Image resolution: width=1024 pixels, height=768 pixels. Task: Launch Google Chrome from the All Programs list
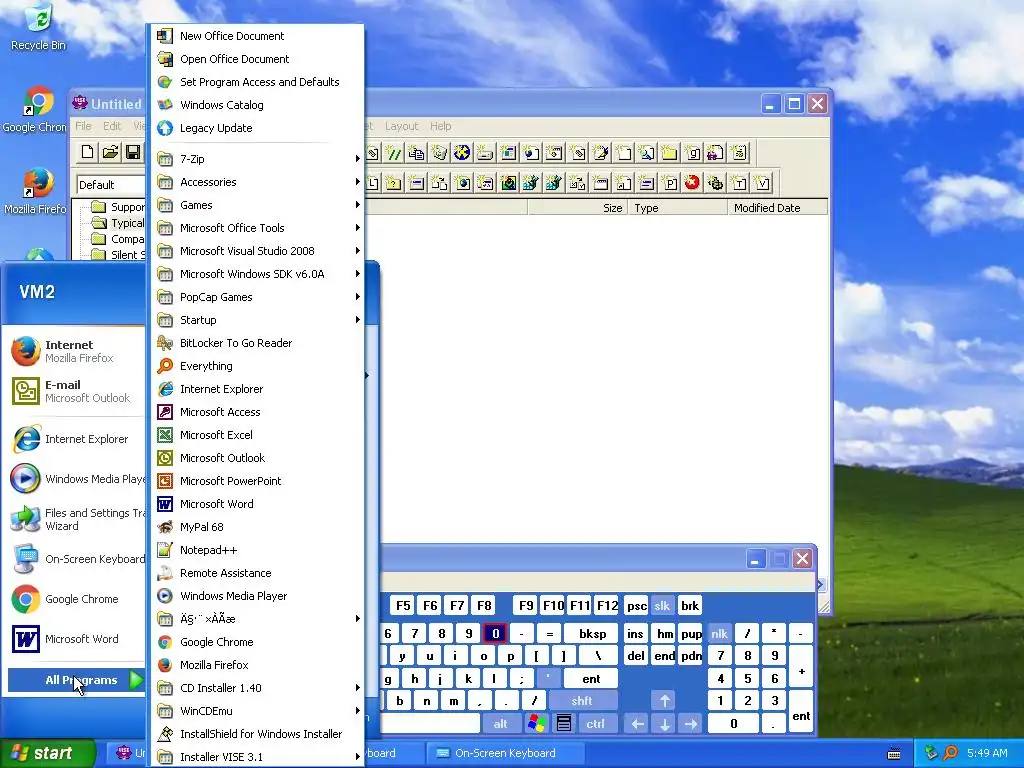tap(257, 642)
